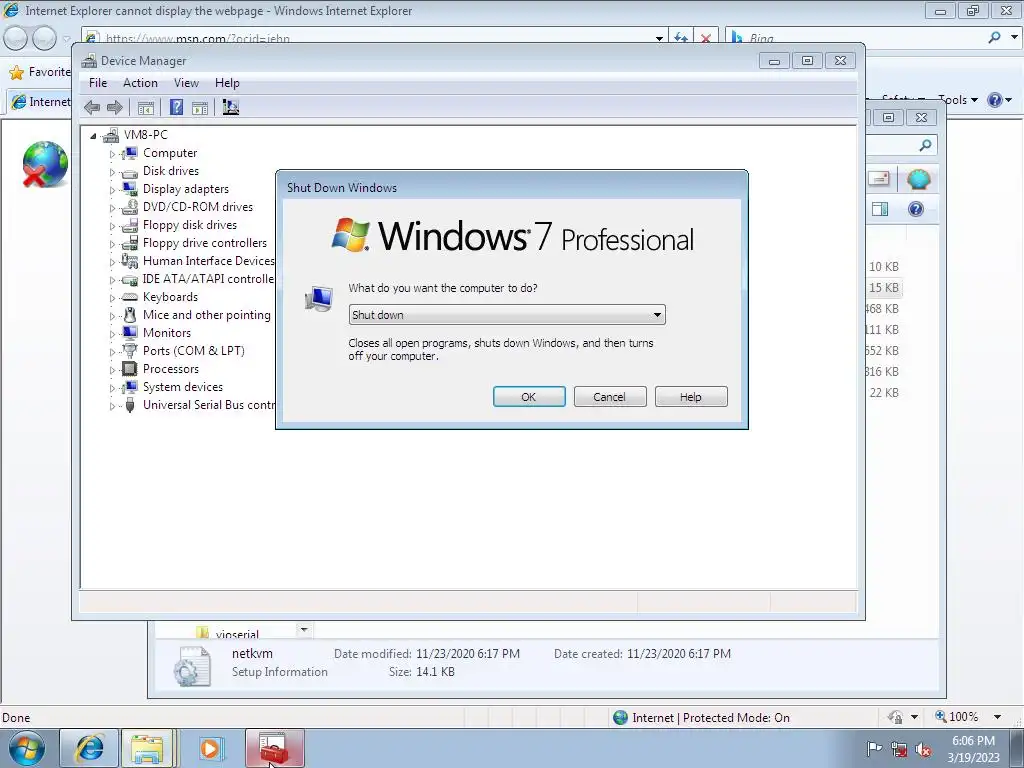Open the IE Tools dropdown menu
This screenshot has width=1024, height=768.
pyautogui.click(x=957, y=100)
